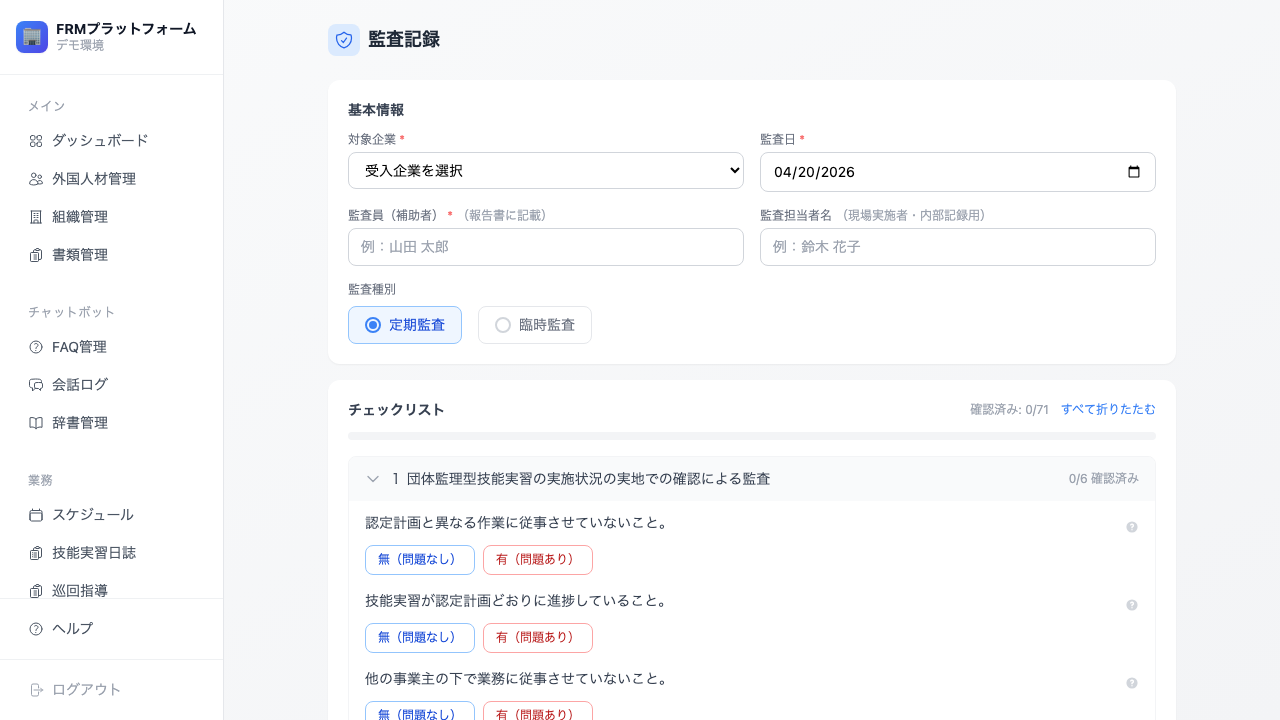Click the すべて折りたたむ link
The height and width of the screenshot is (720, 1280).
coord(1108,409)
